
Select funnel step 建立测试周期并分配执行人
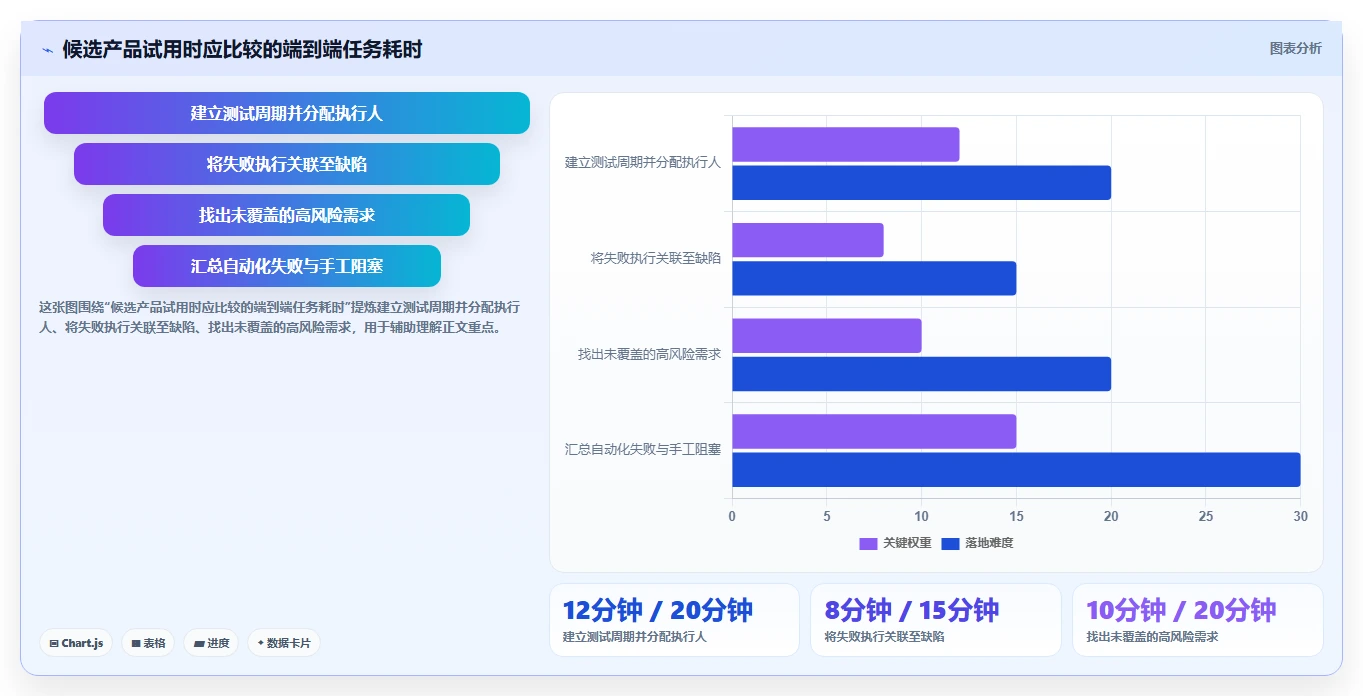[x=287, y=113]
